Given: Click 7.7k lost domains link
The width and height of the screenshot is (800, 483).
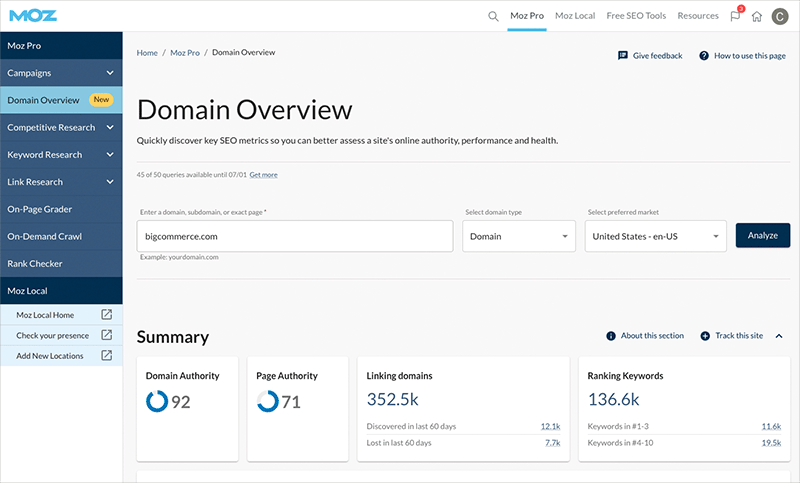Looking at the screenshot, I should pyautogui.click(x=553, y=443).
